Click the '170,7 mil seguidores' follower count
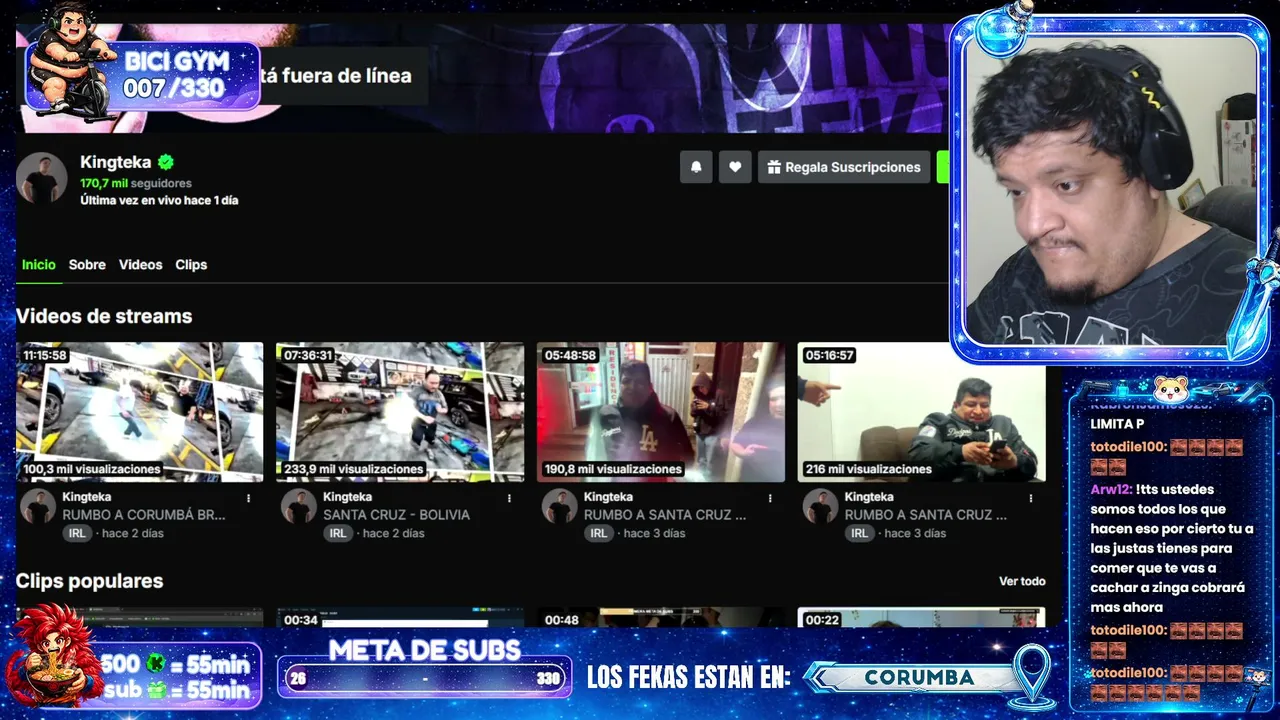Viewport: 1280px width, 720px height. point(136,183)
